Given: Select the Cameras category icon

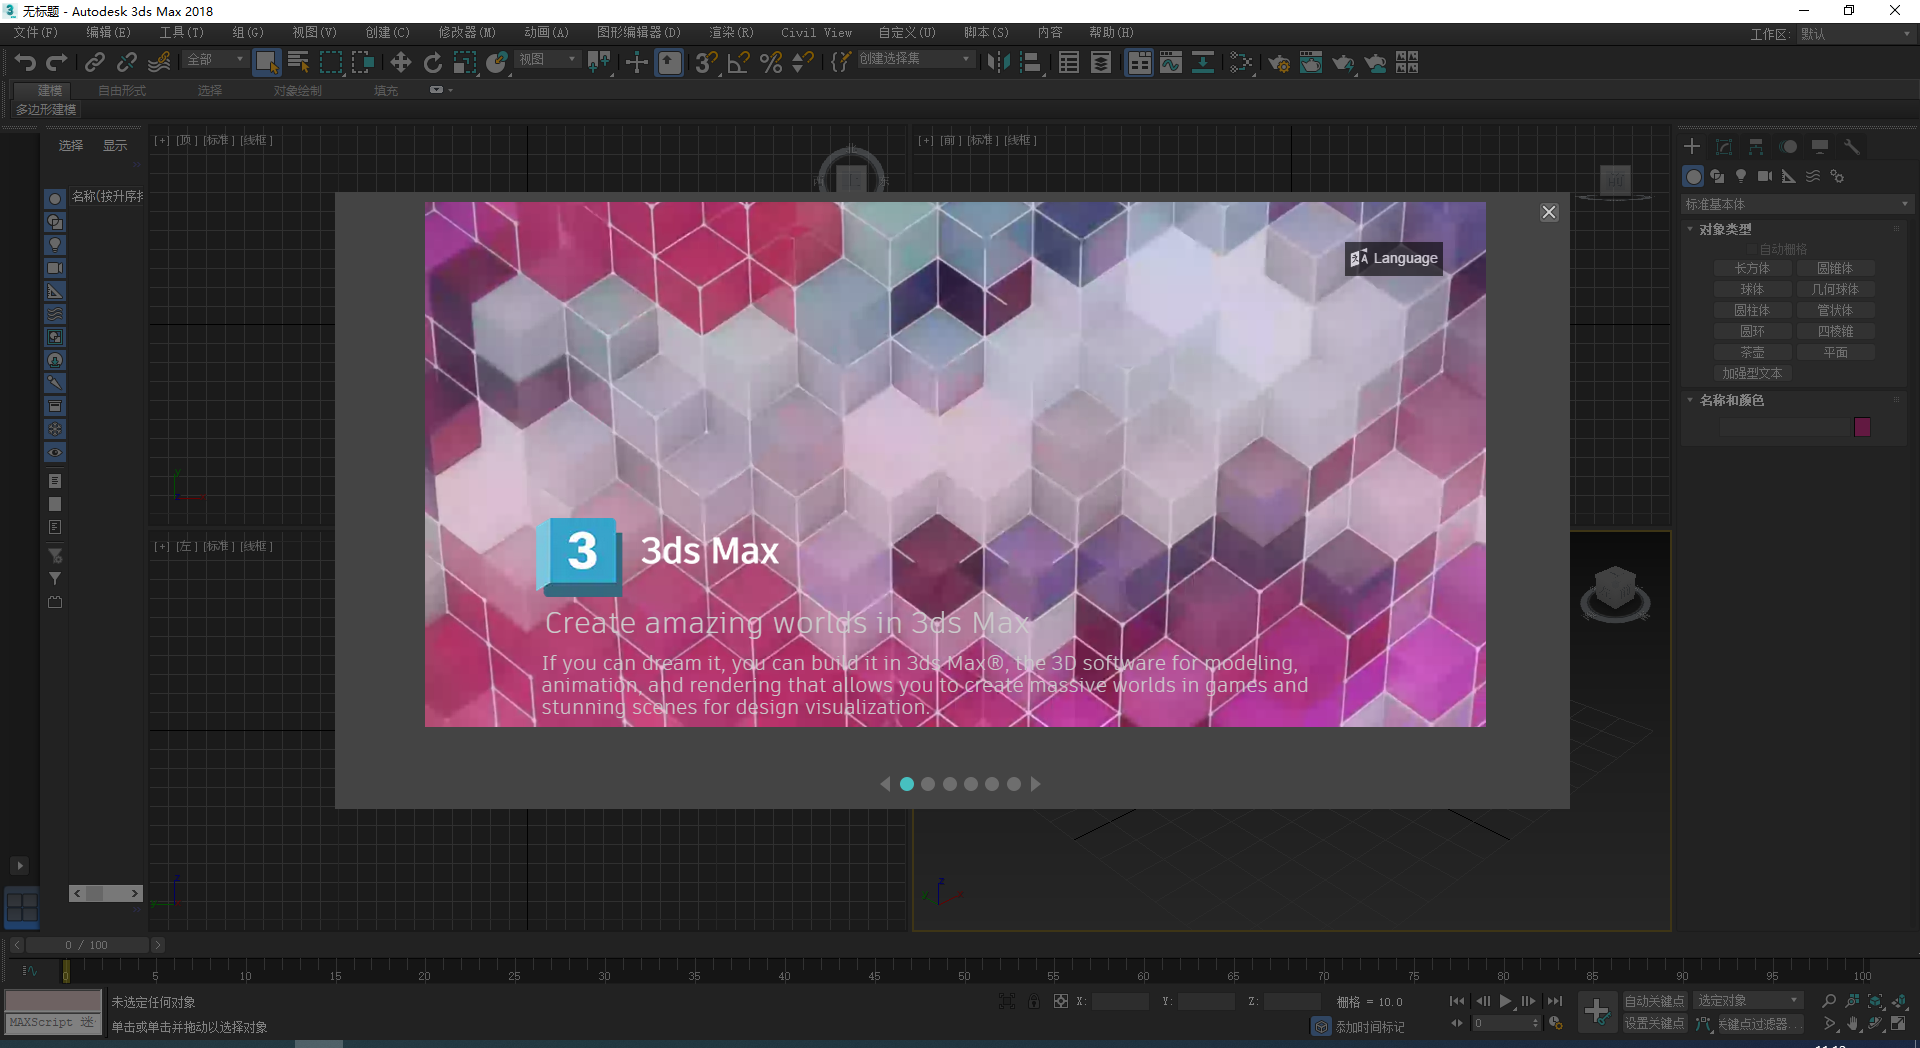Looking at the screenshot, I should [x=1765, y=176].
